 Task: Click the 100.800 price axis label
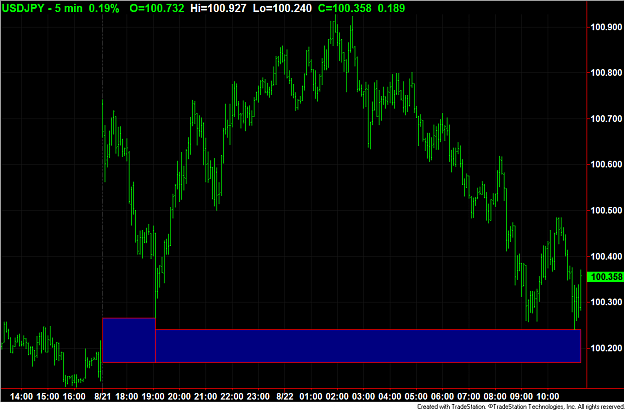(606, 73)
